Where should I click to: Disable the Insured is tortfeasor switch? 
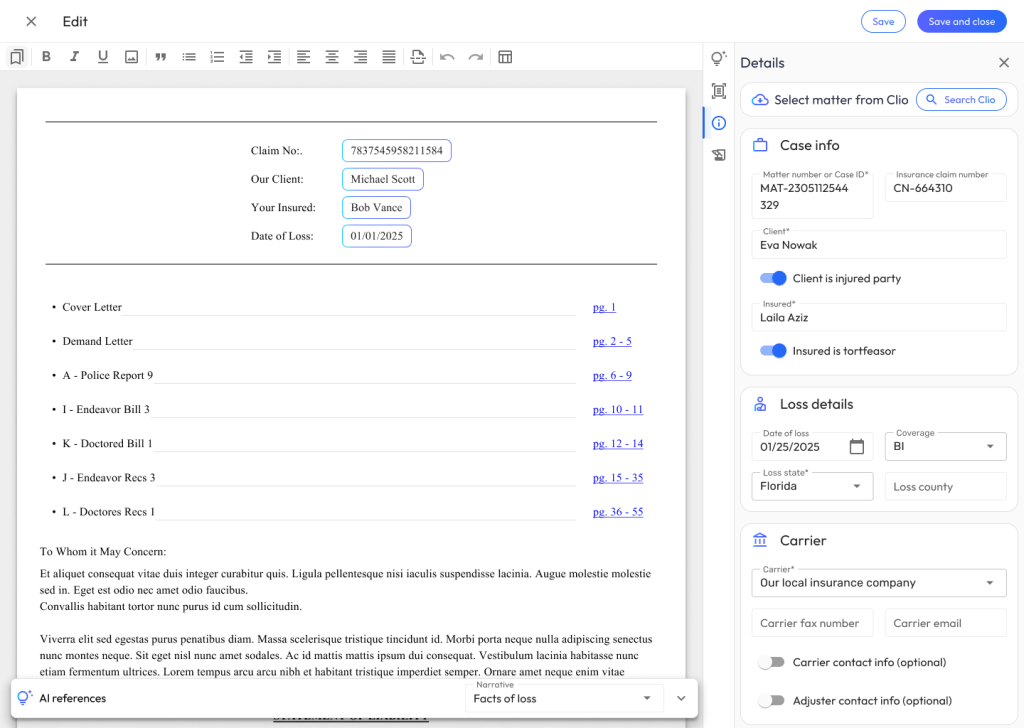[x=773, y=351]
